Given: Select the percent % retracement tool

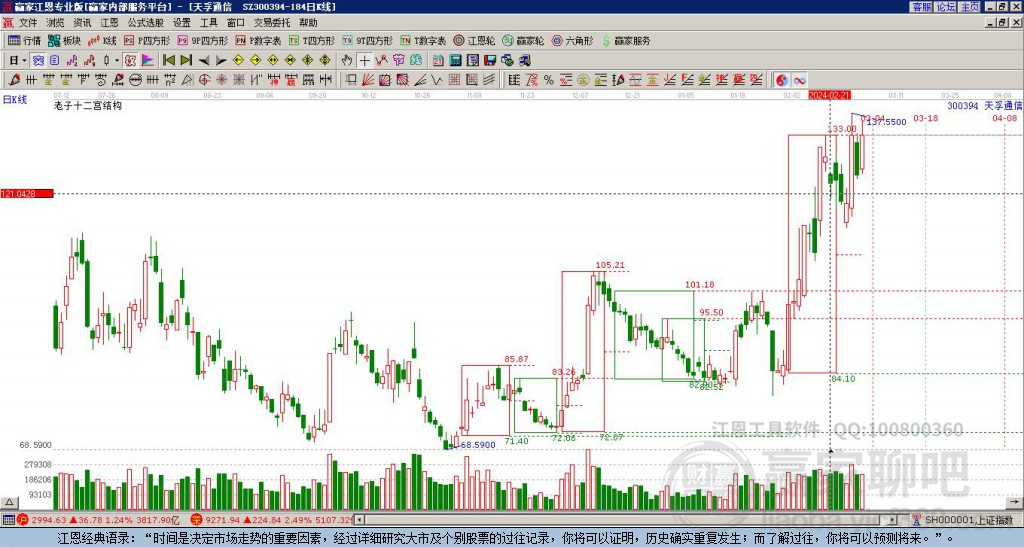Looking at the screenshot, I should point(549,80).
